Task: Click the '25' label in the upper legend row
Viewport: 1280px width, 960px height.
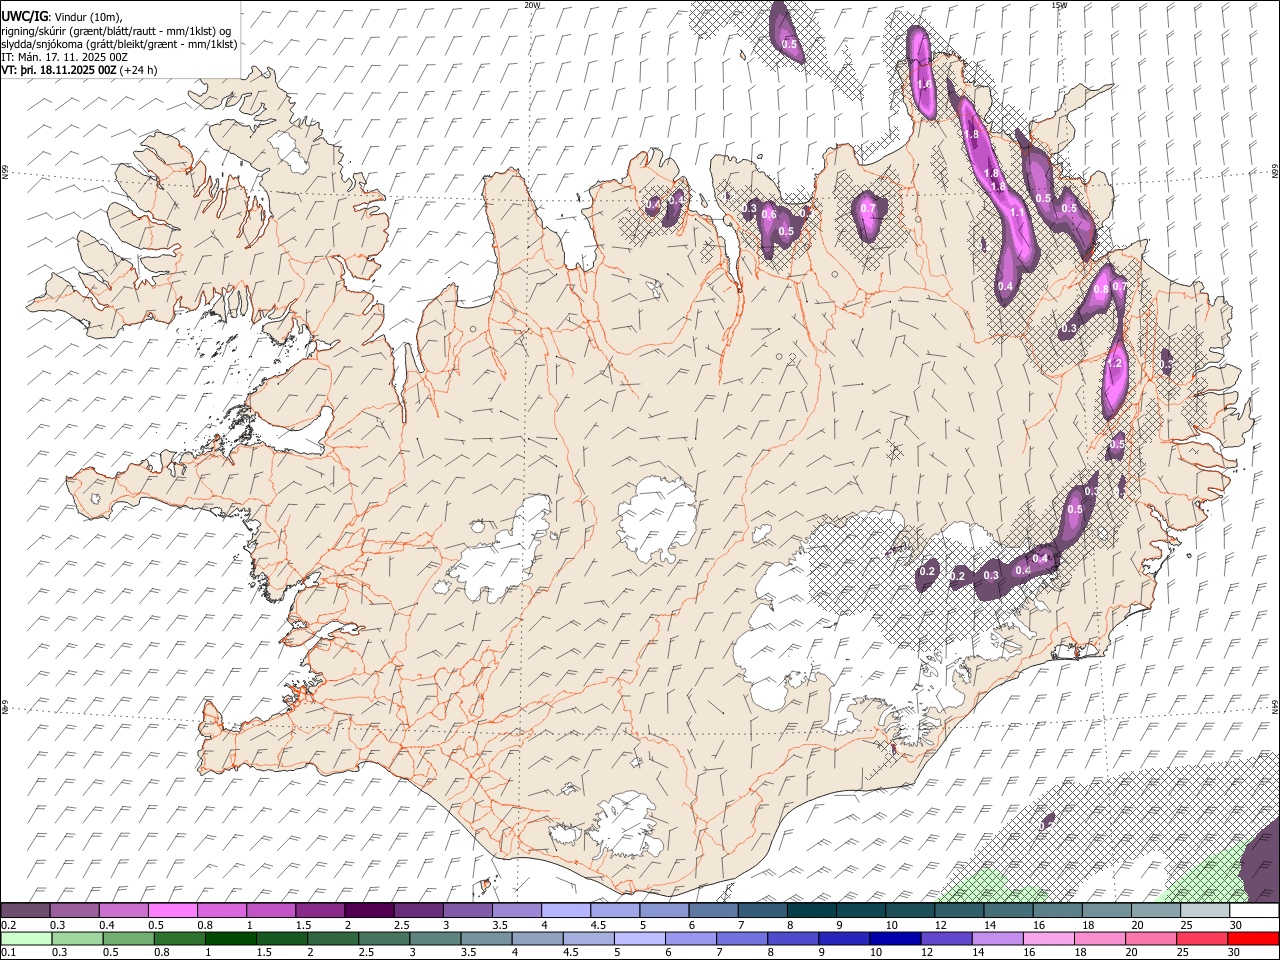Action: [1186, 925]
